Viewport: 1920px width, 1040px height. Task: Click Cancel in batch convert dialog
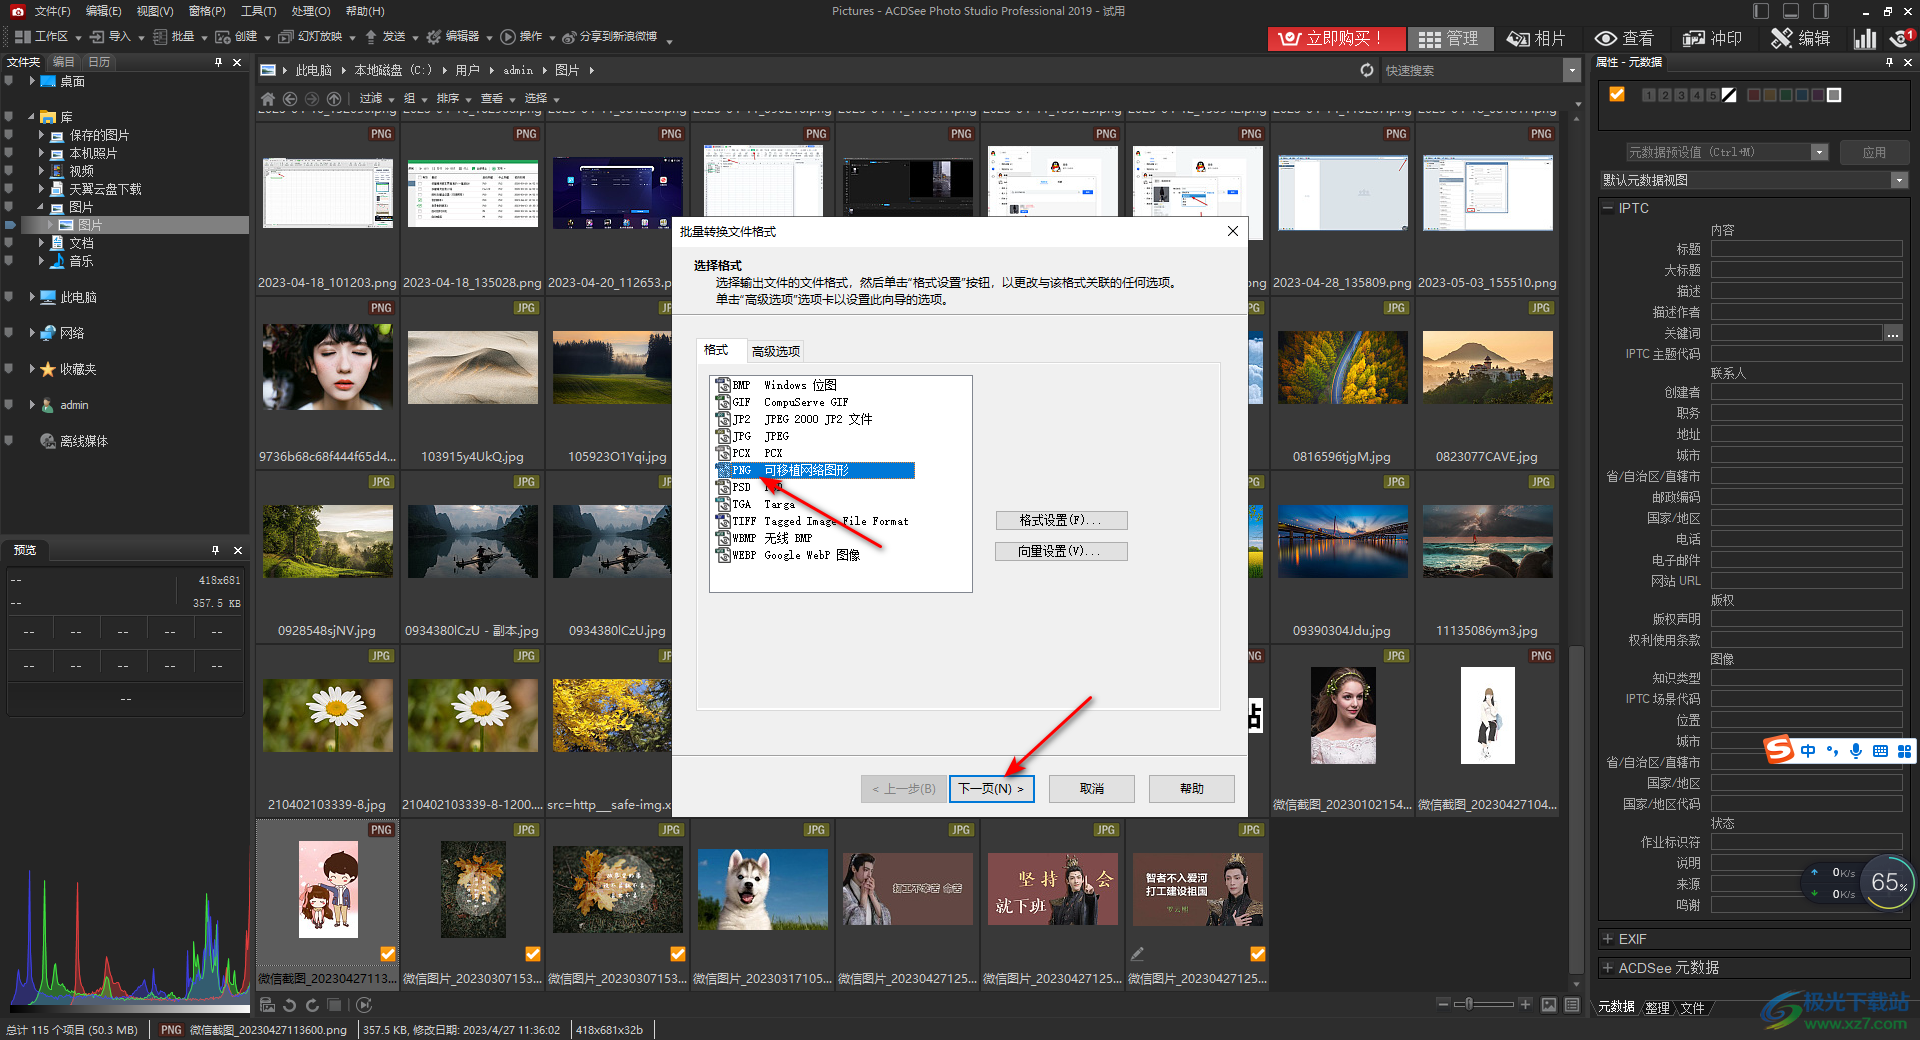click(x=1092, y=789)
